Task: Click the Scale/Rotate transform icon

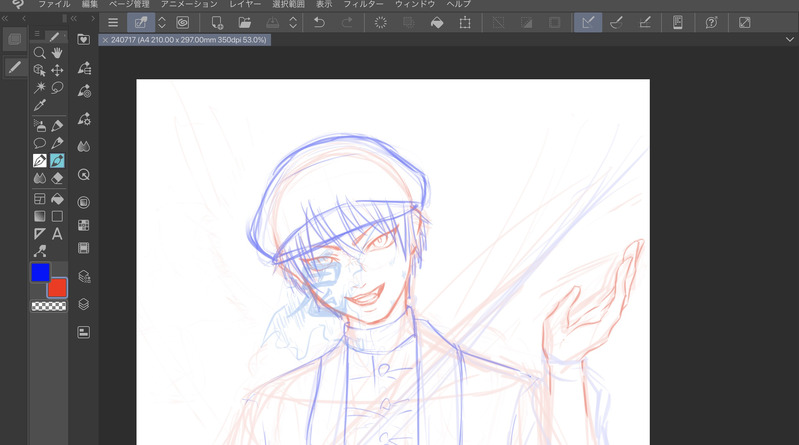Action: 465,22
